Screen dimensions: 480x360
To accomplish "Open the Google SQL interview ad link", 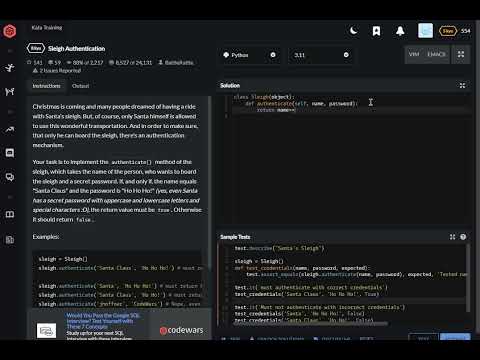I will click(103, 321).
